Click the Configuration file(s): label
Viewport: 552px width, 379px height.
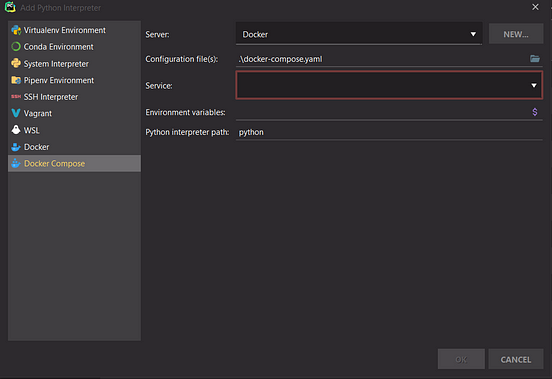pyautogui.click(x=182, y=59)
